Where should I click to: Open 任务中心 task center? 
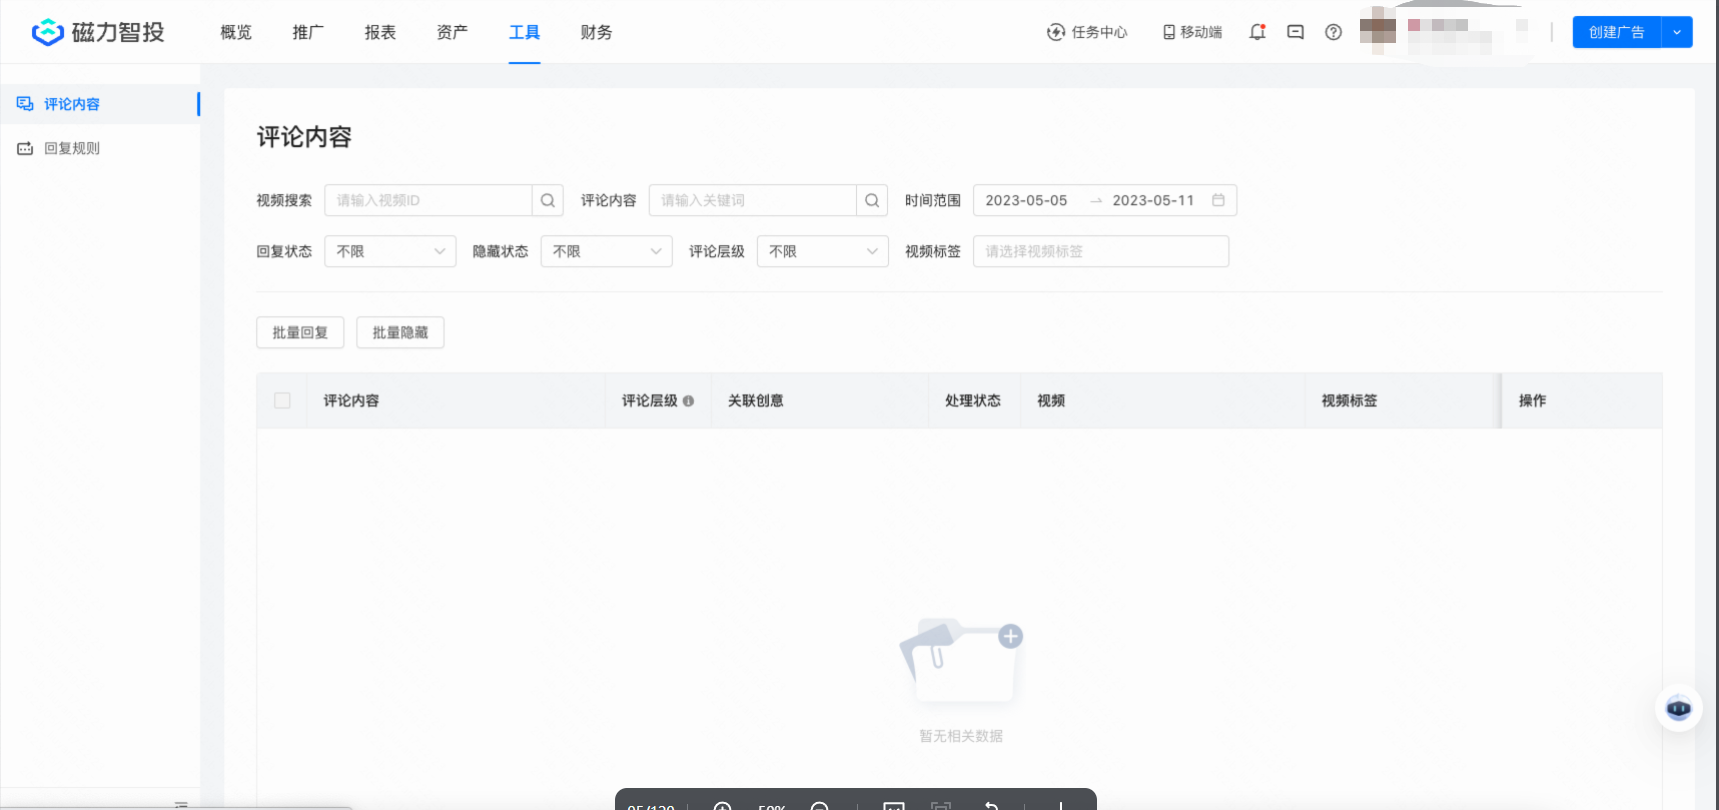click(x=1087, y=32)
